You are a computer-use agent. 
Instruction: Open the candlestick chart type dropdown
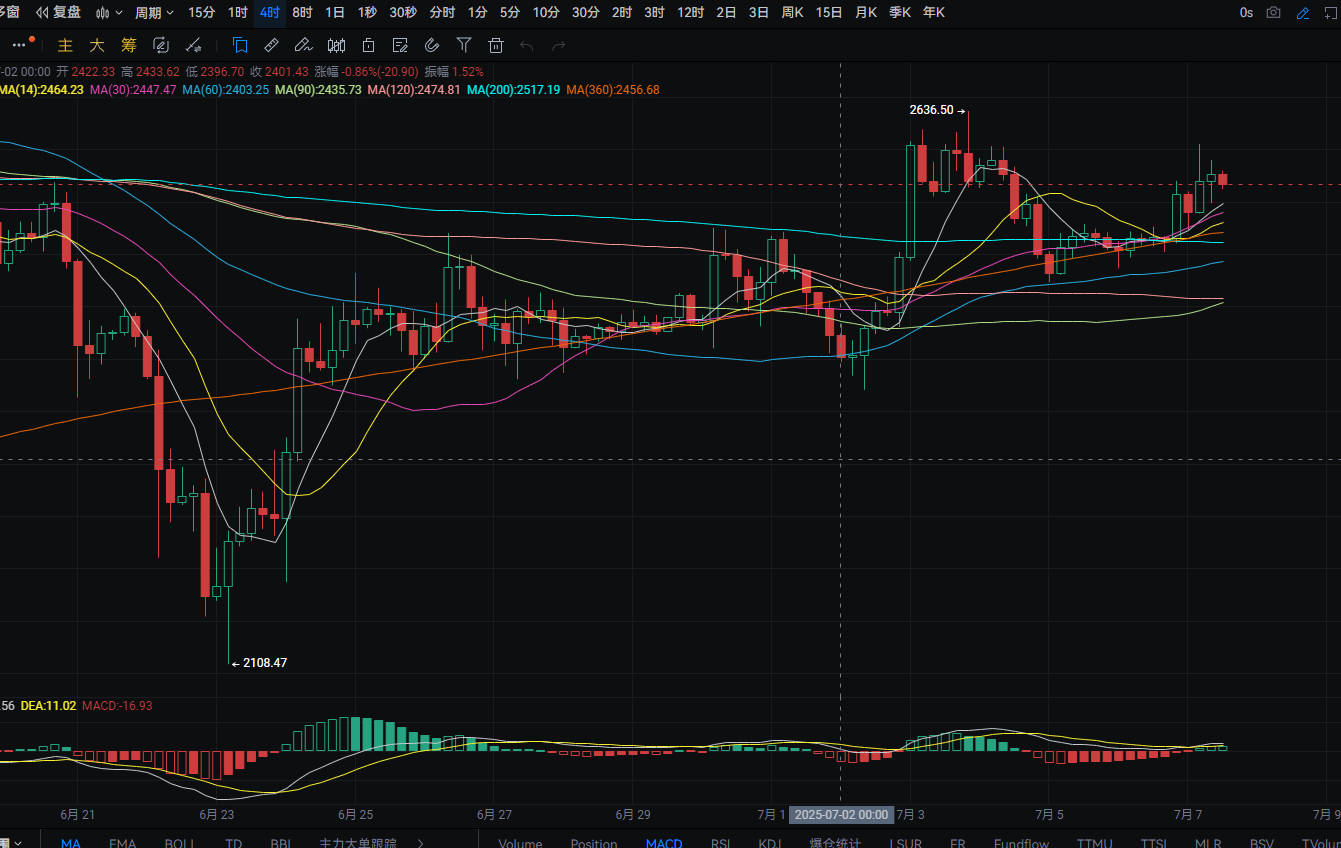109,13
